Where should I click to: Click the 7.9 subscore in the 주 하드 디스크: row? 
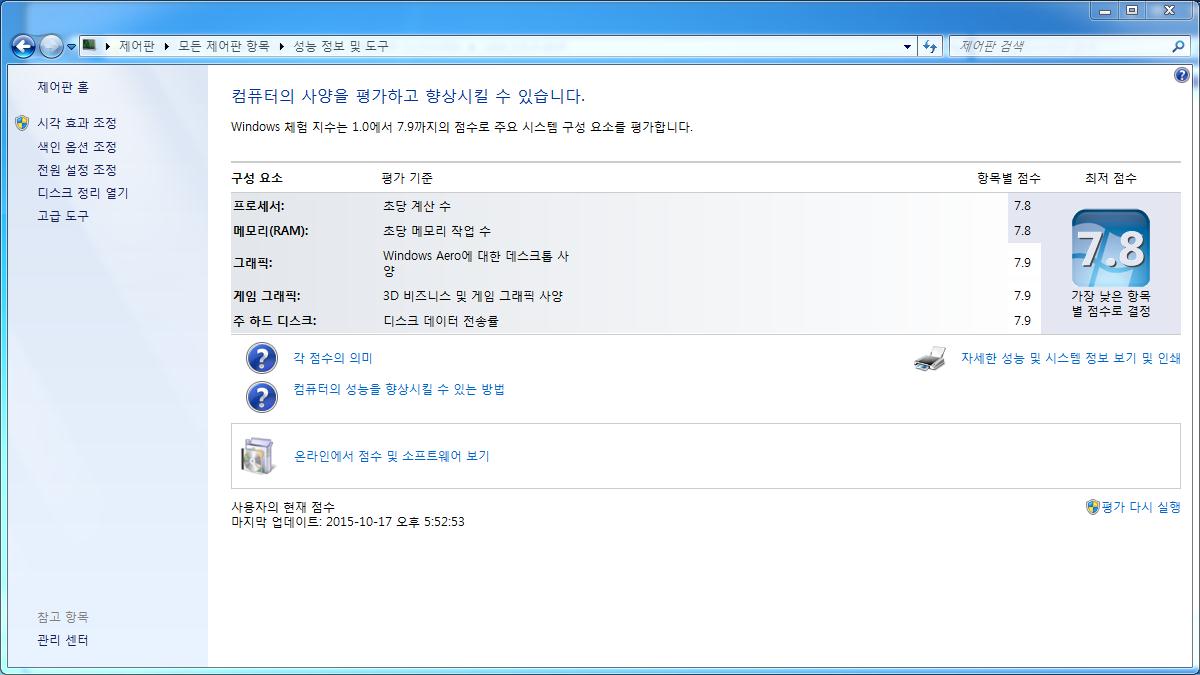click(x=1022, y=321)
